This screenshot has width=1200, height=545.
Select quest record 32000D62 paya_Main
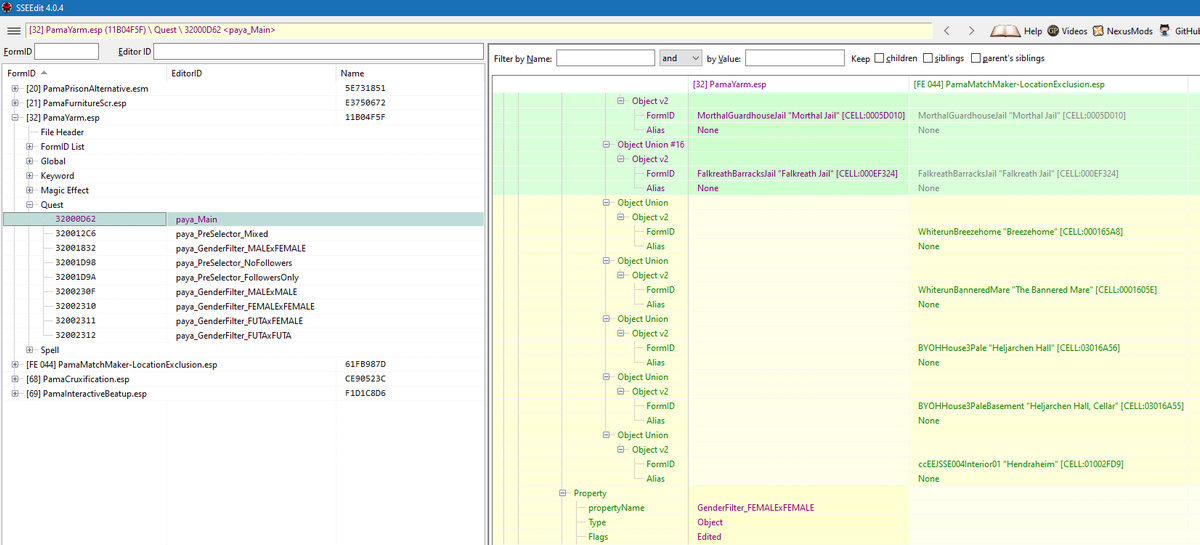click(243, 219)
